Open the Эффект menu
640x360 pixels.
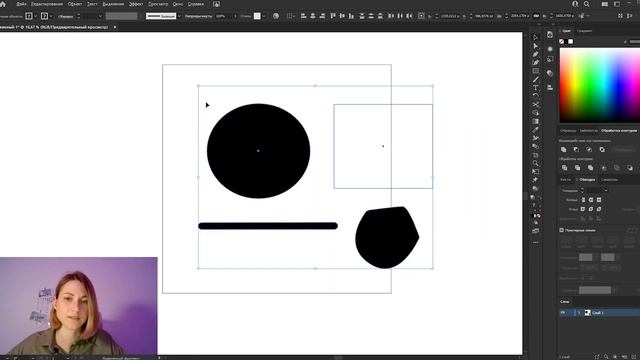point(136,4)
